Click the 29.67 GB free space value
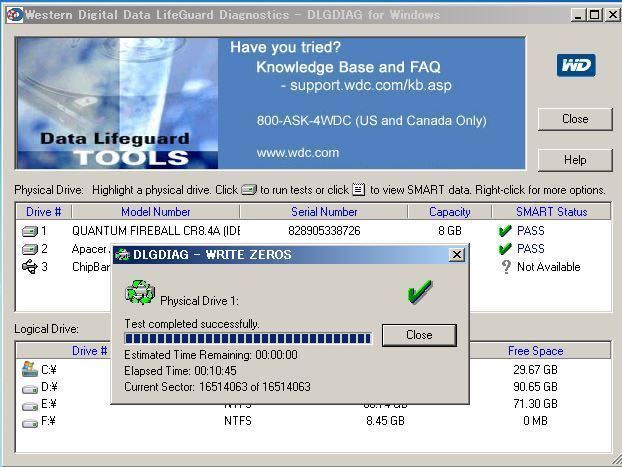 click(536, 370)
